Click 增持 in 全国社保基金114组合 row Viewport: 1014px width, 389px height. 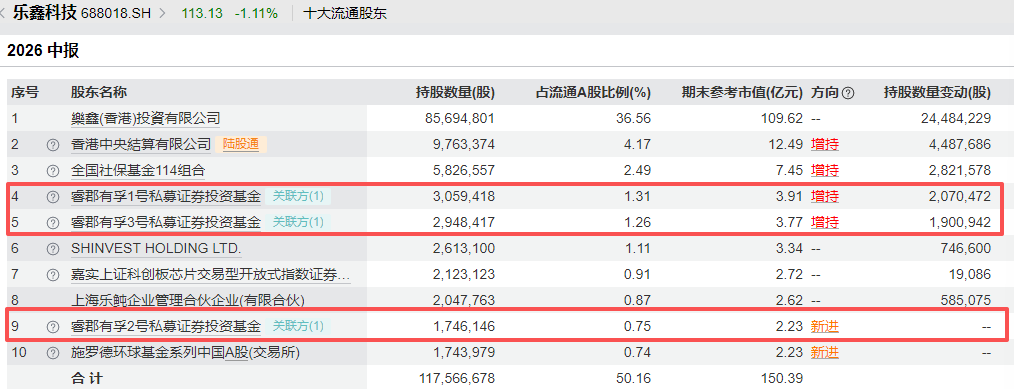pyautogui.click(x=825, y=171)
